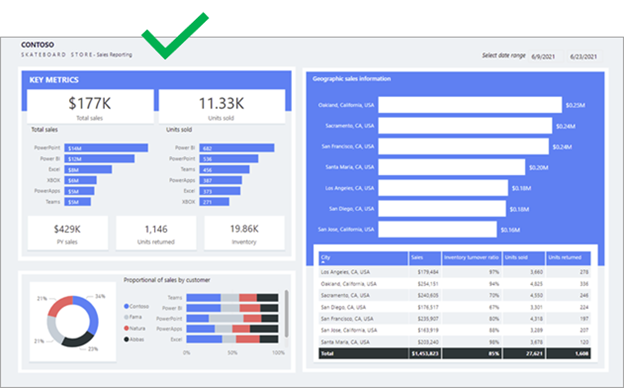Screen dimensions: 624x388
Task: Click "San Jose, California, USA" table row city
Action: click(x=349, y=330)
